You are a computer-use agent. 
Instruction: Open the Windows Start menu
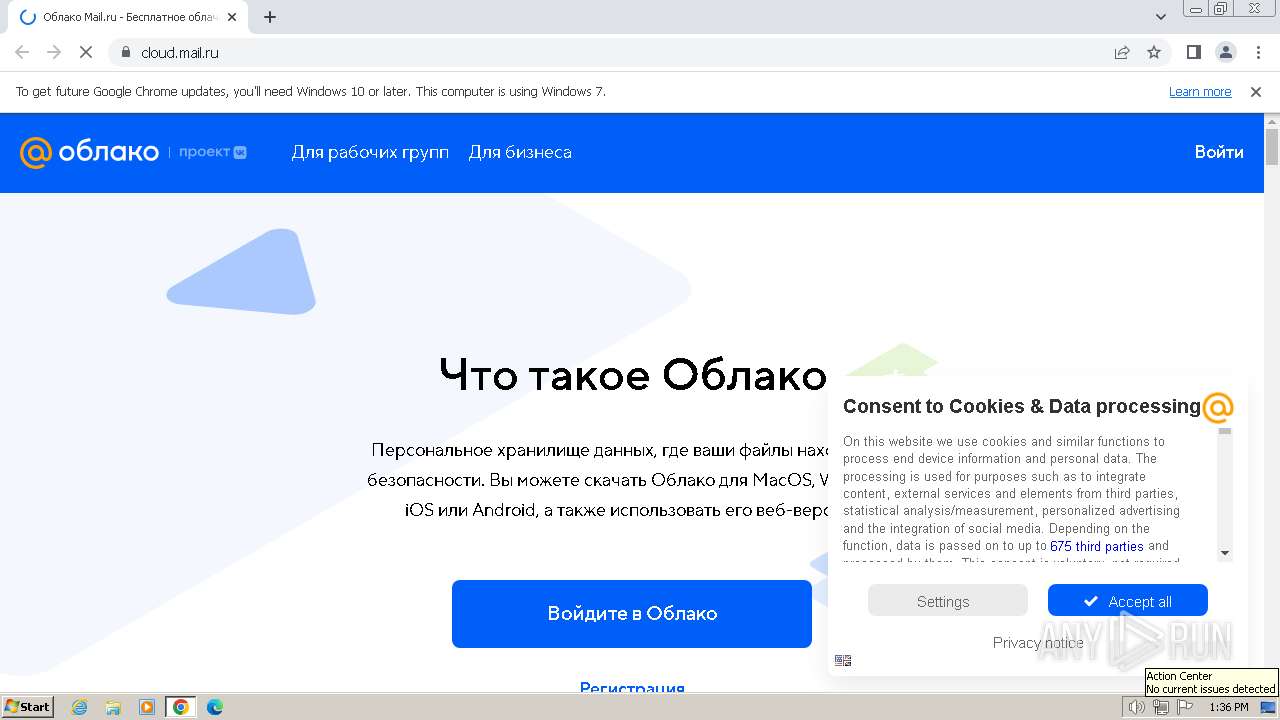point(28,707)
